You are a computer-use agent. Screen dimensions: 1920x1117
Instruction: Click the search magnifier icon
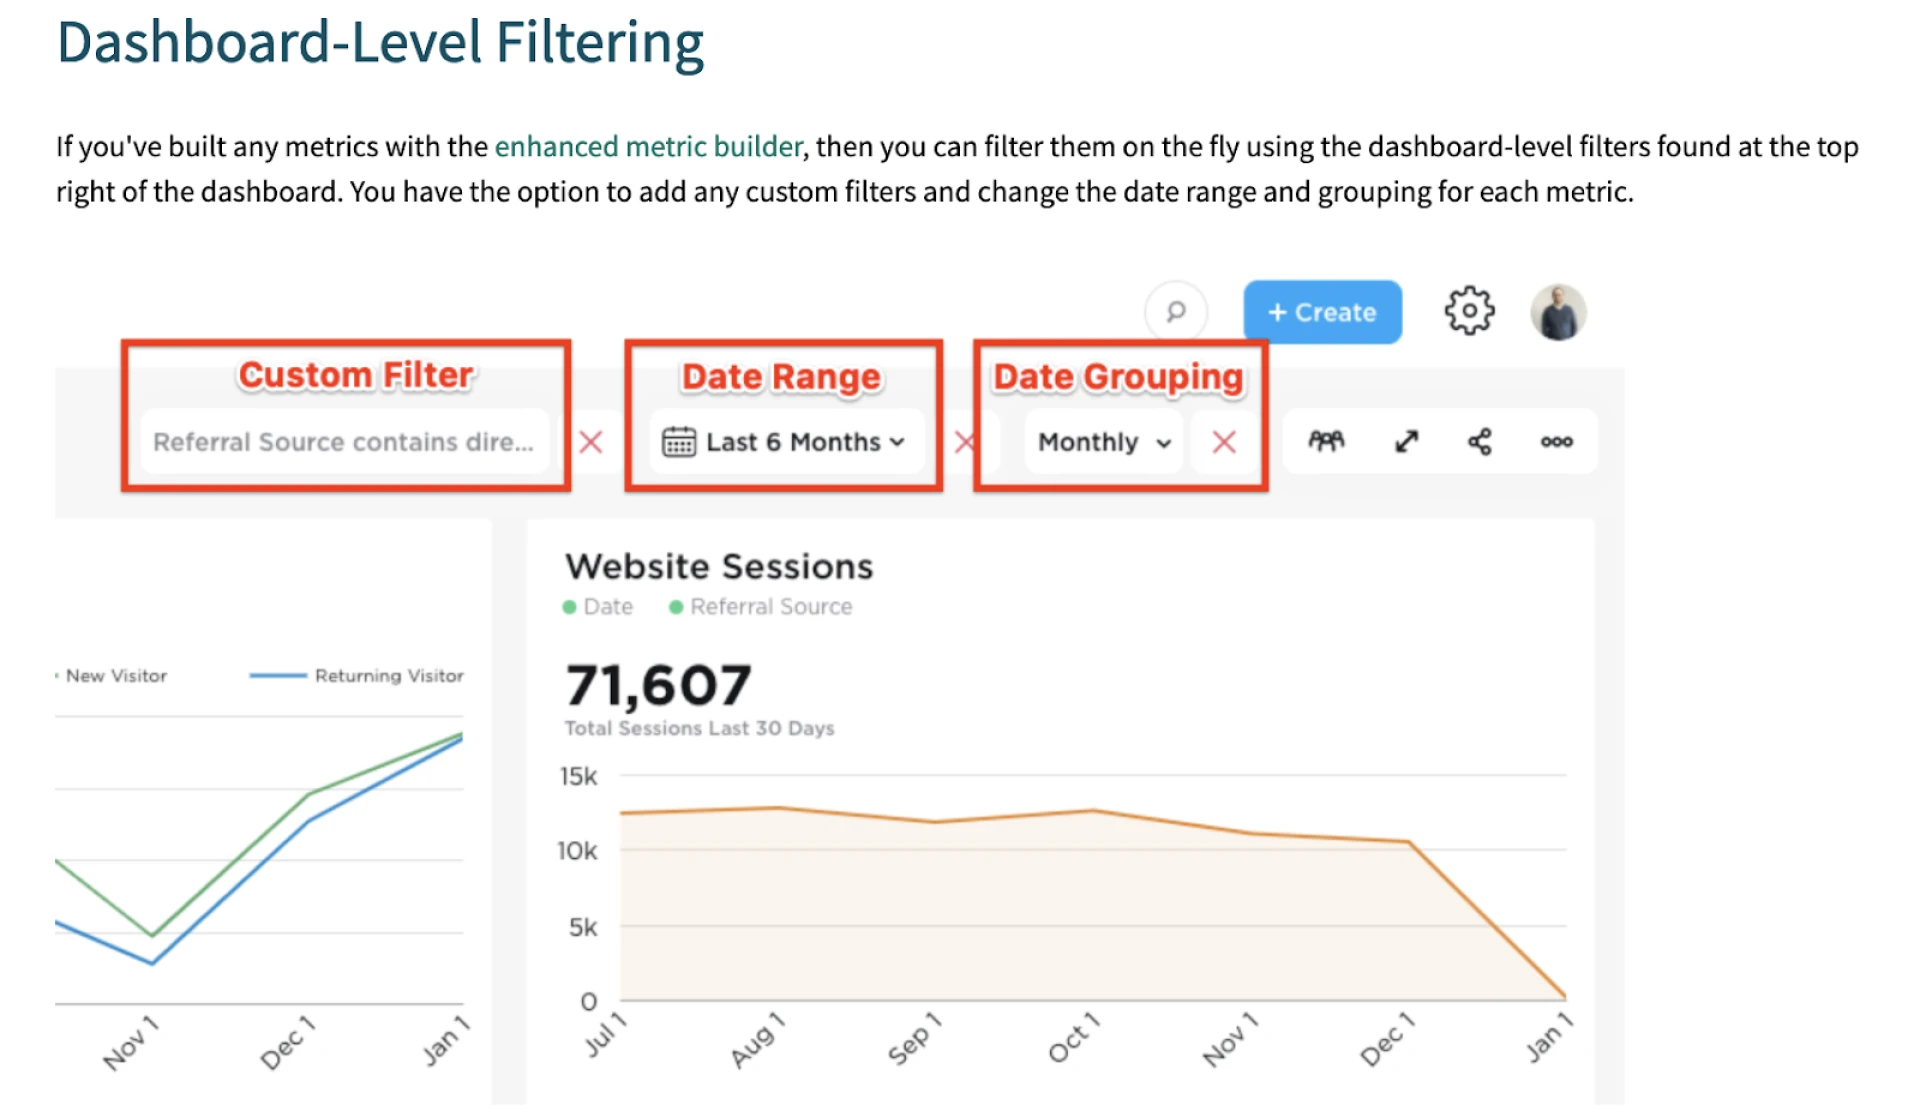[1176, 312]
